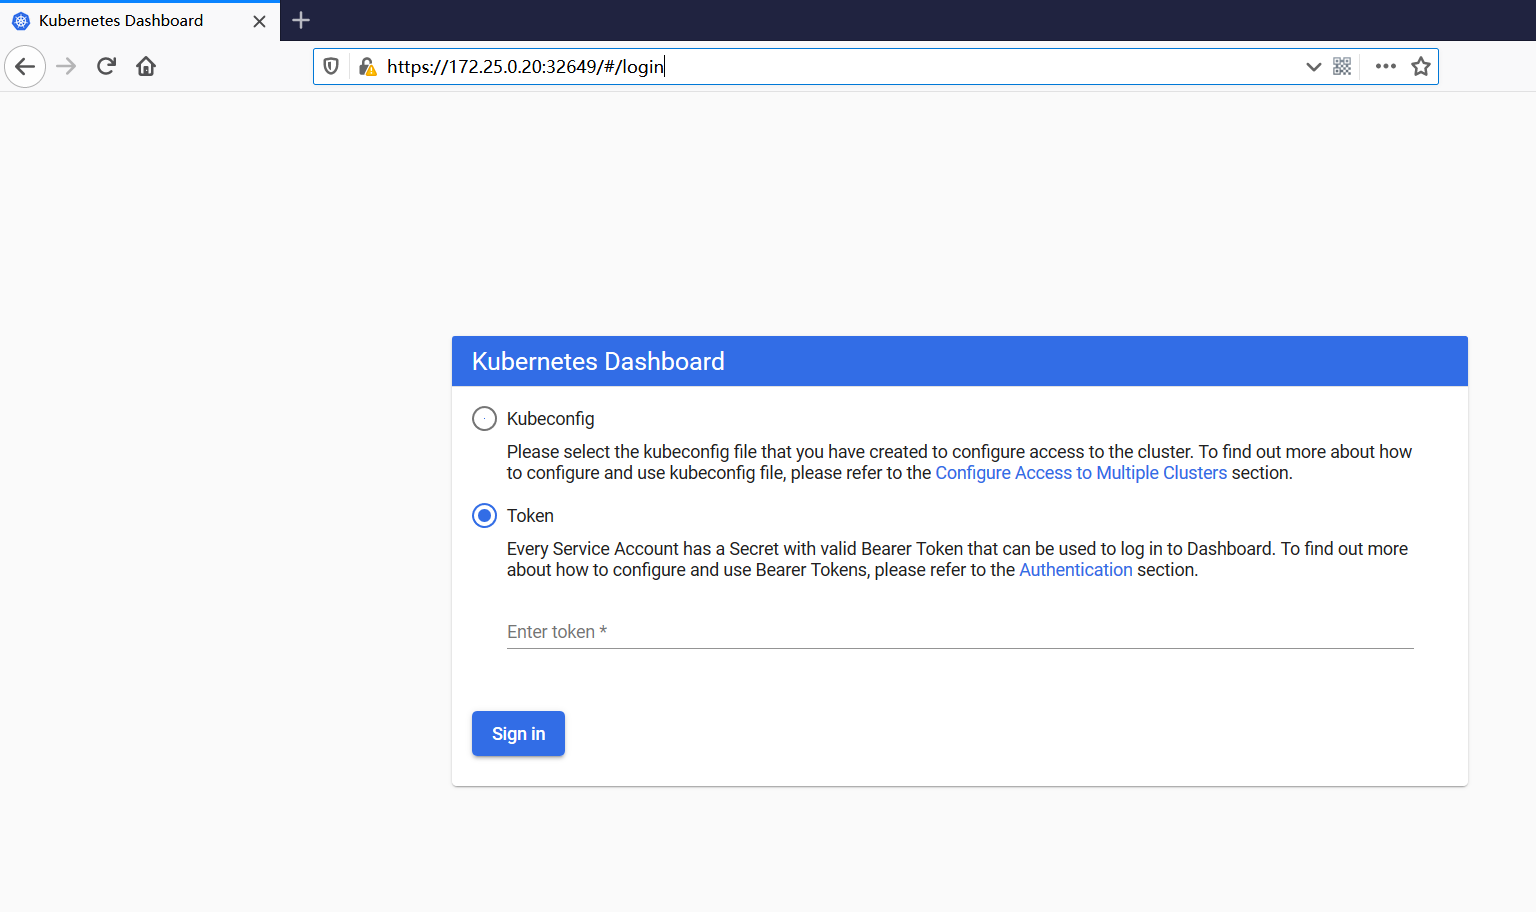This screenshot has height=912, width=1536.
Task: Click the Kubernetes Dashboard header title
Action: (x=598, y=362)
